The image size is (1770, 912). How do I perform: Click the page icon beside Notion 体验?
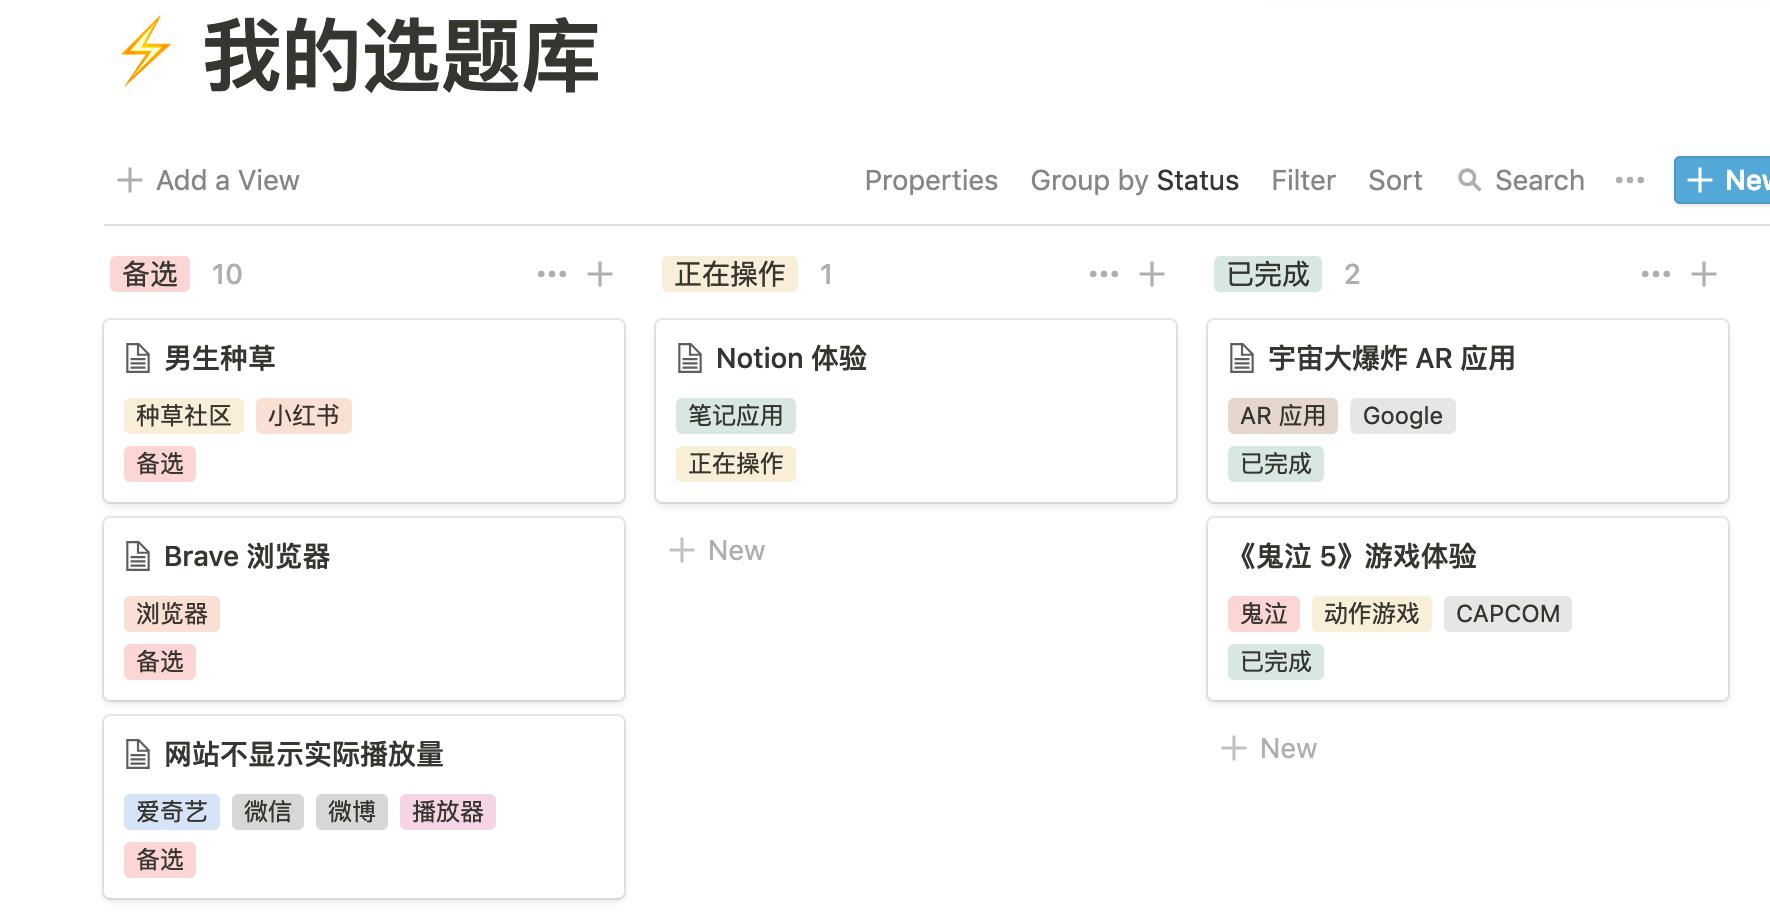(688, 357)
